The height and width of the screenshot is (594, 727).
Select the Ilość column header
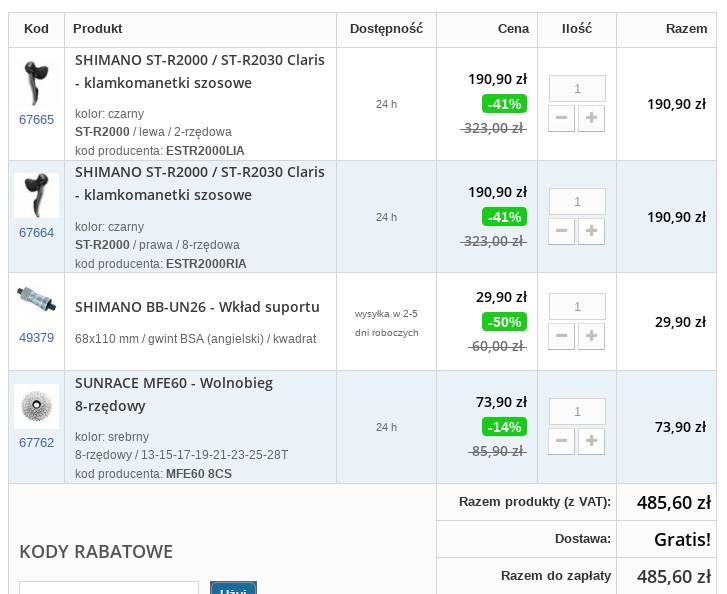(x=577, y=29)
